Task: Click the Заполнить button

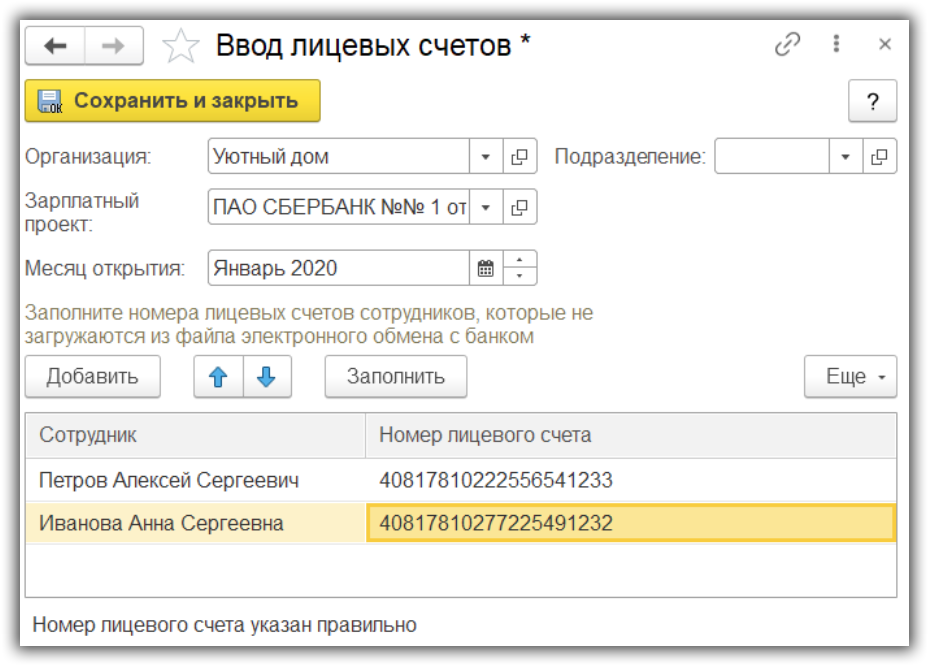Action: coord(395,377)
